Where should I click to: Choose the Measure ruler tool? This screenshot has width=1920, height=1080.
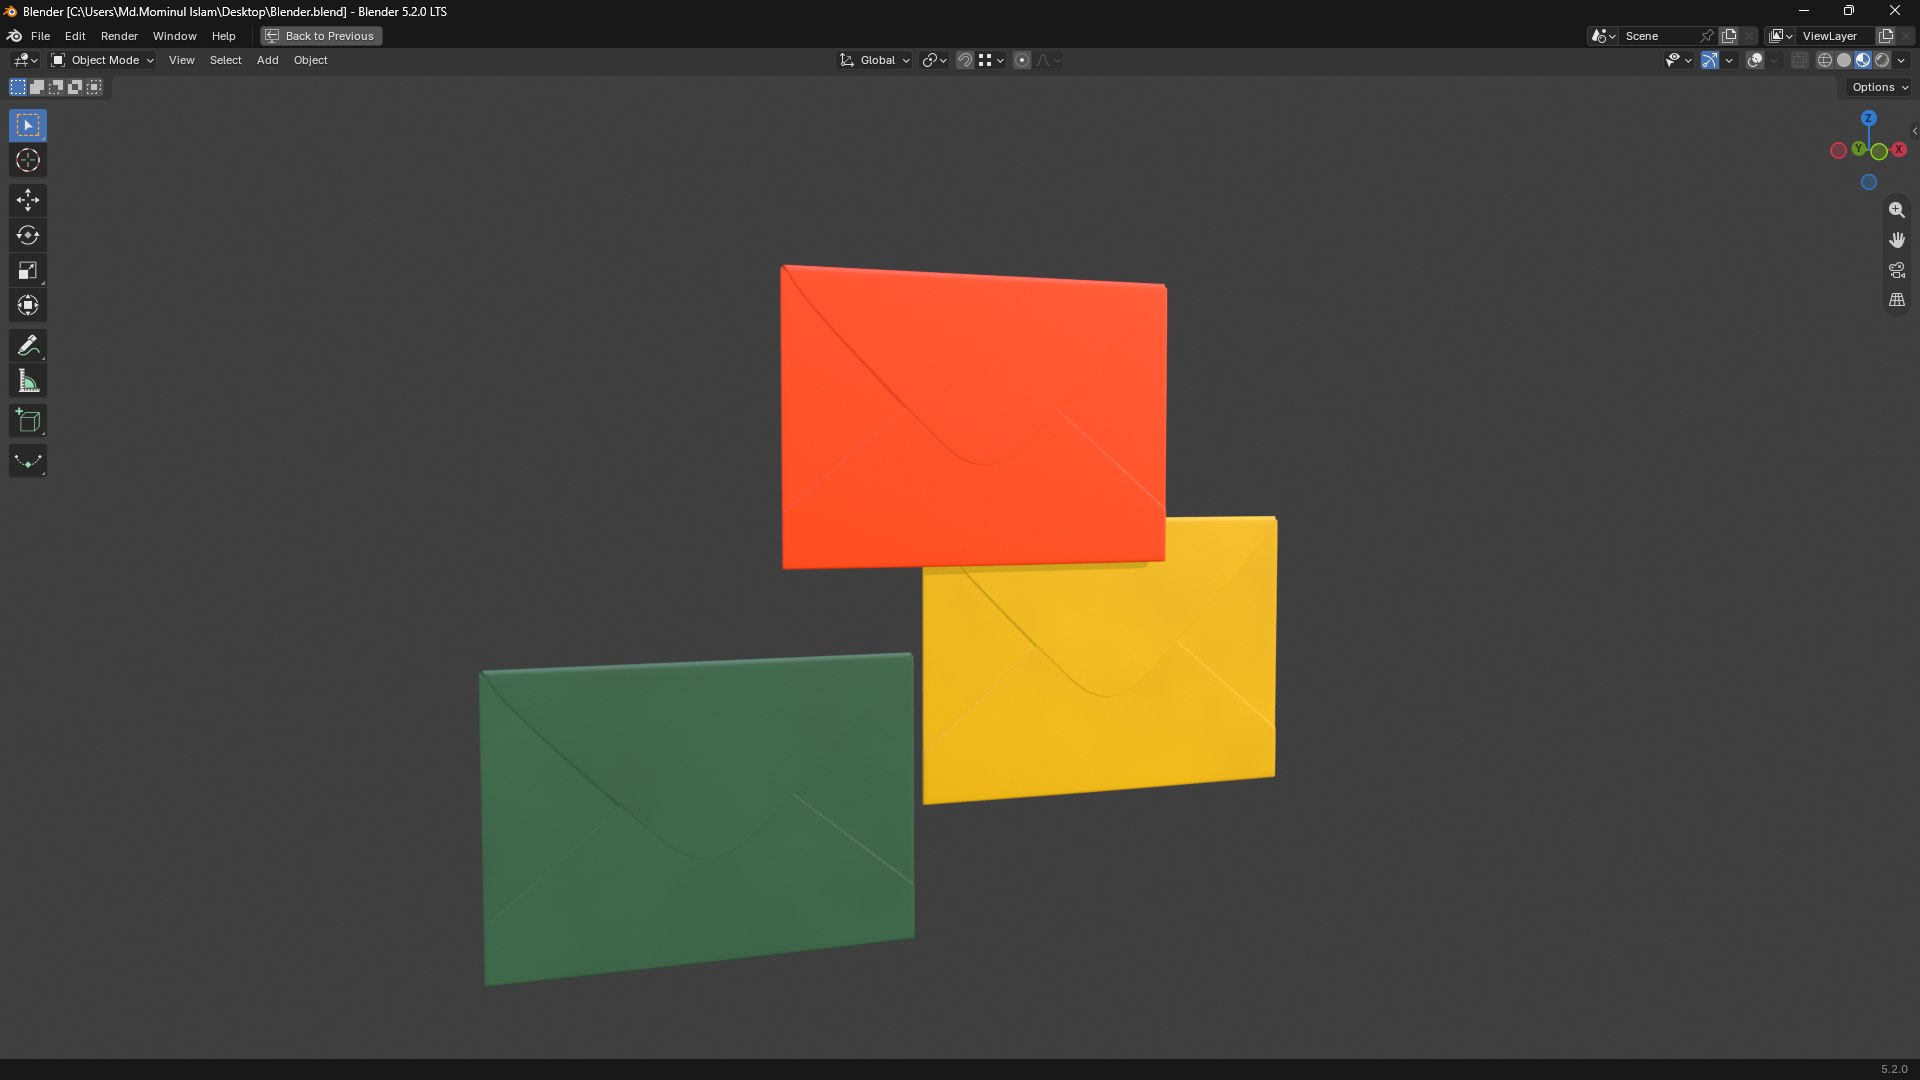tap(28, 381)
